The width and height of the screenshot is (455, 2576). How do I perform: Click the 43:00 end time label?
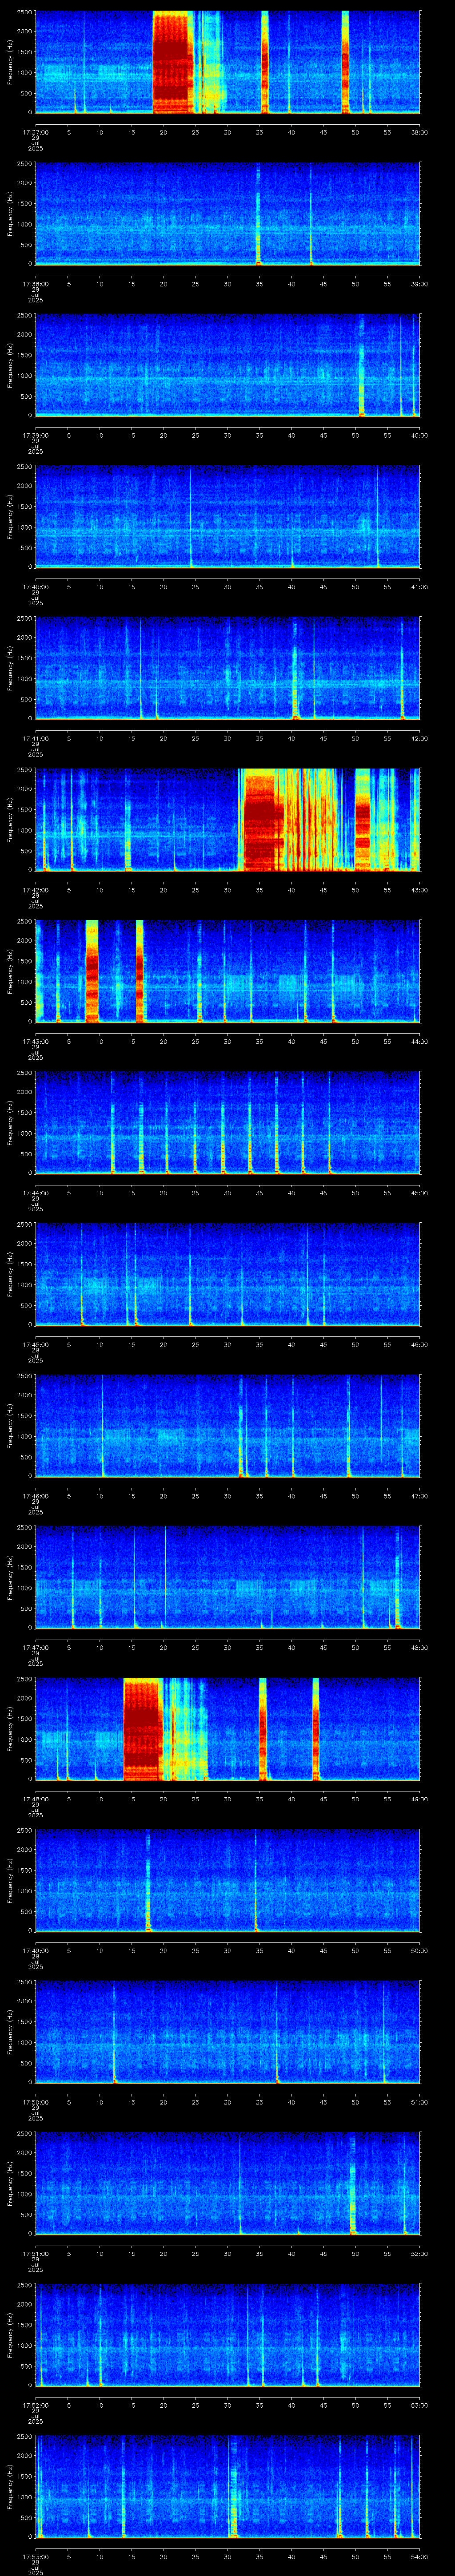420,890
